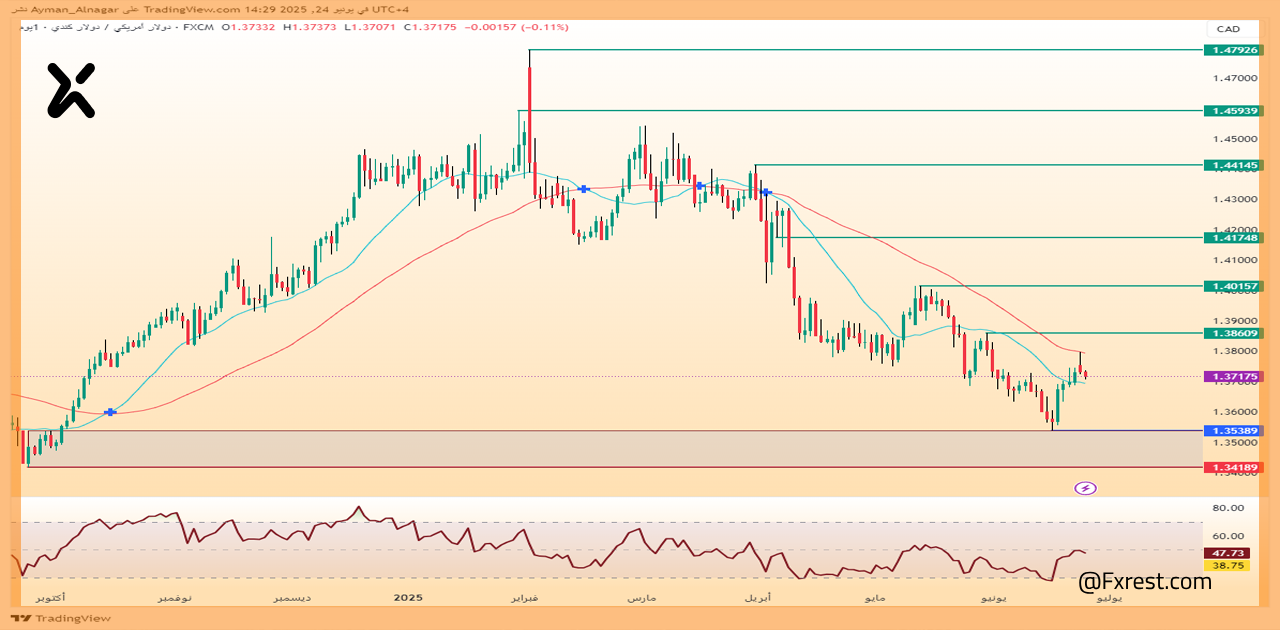Click the TradingView logo at the bottom left

pos(63,618)
